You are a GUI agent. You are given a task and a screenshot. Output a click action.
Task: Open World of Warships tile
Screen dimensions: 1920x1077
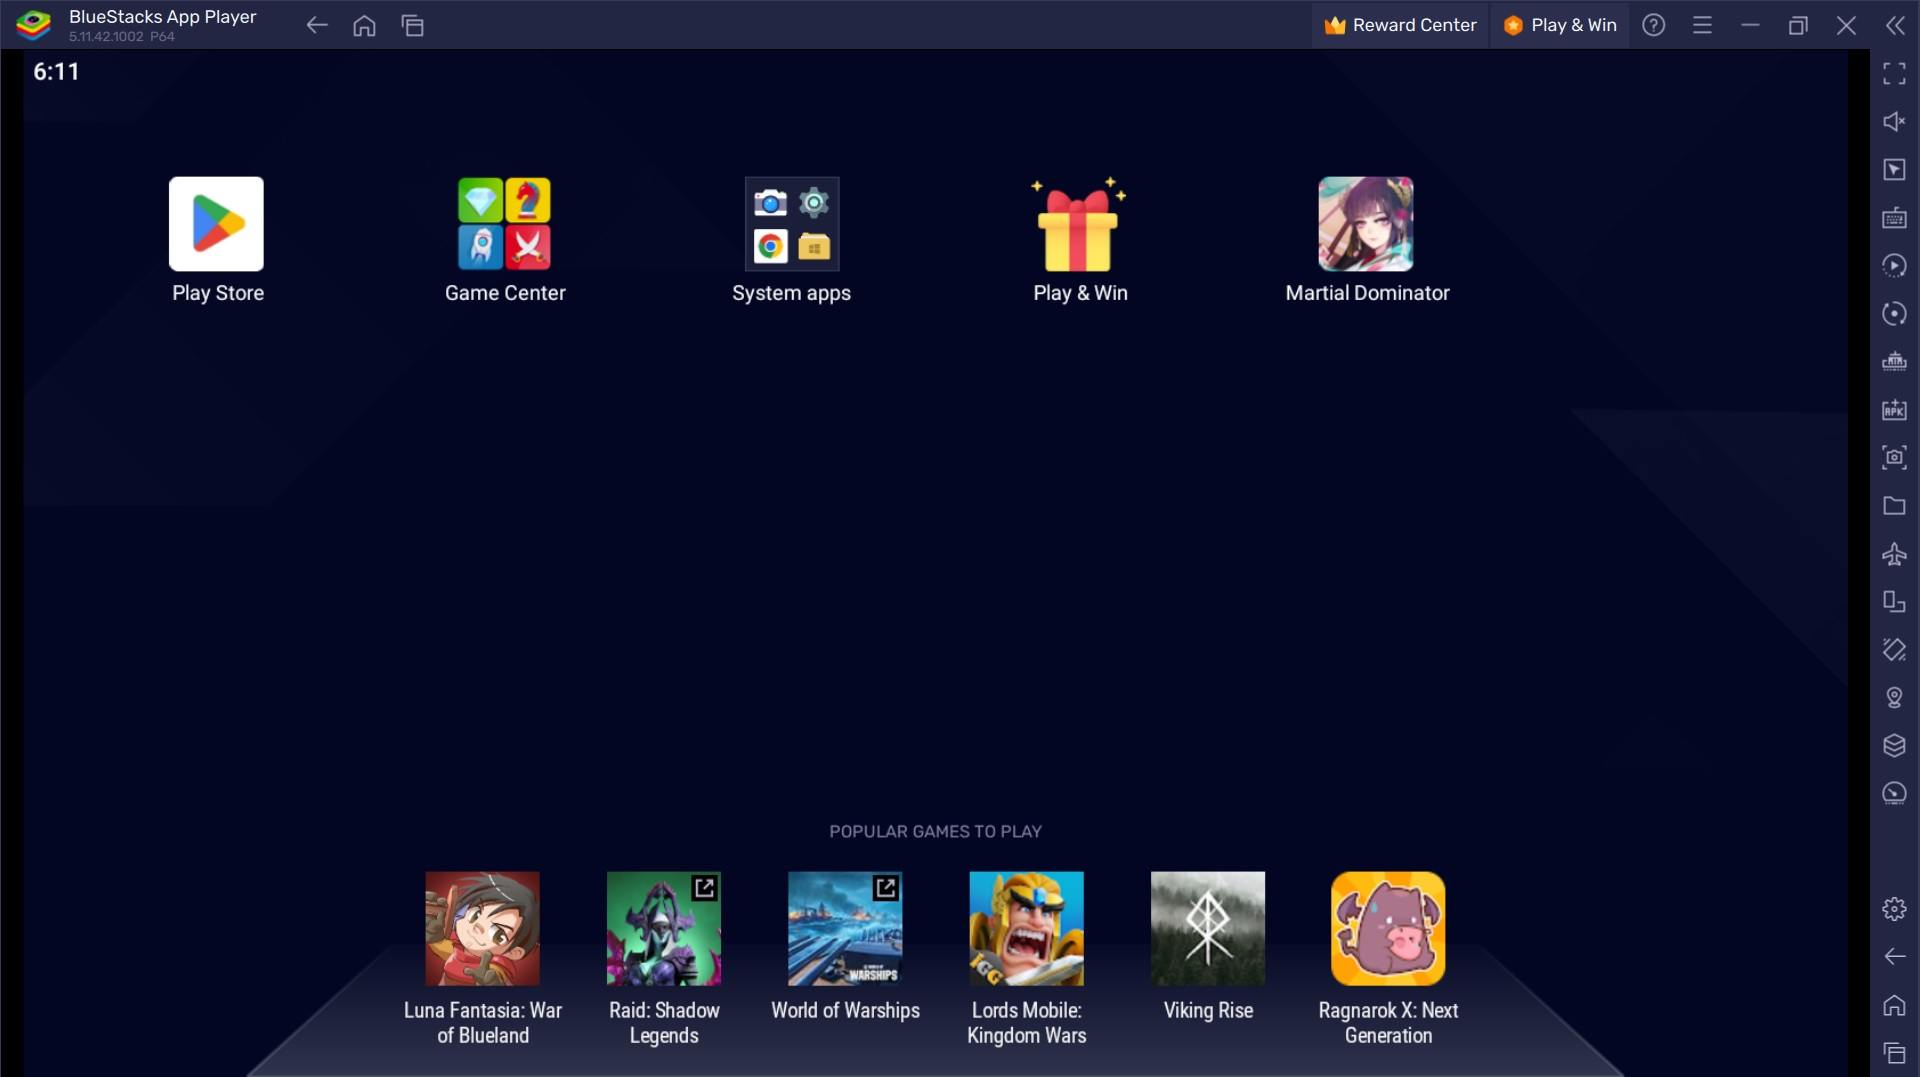pos(845,928)
